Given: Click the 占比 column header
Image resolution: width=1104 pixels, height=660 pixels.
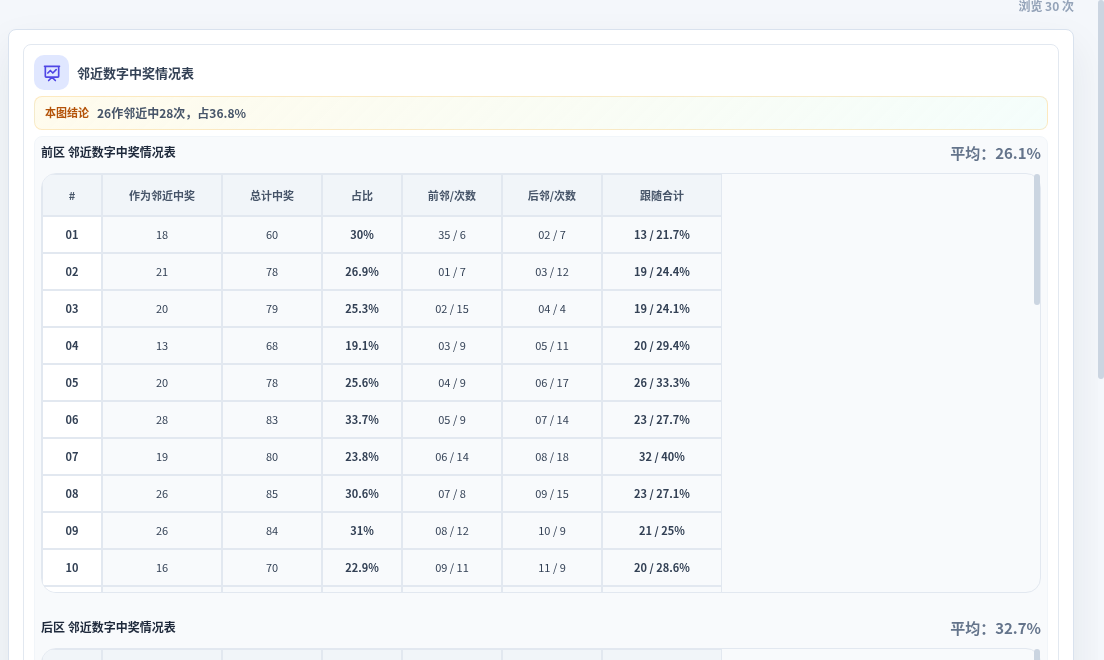Looking at the screenshot, I should [362, 196].
